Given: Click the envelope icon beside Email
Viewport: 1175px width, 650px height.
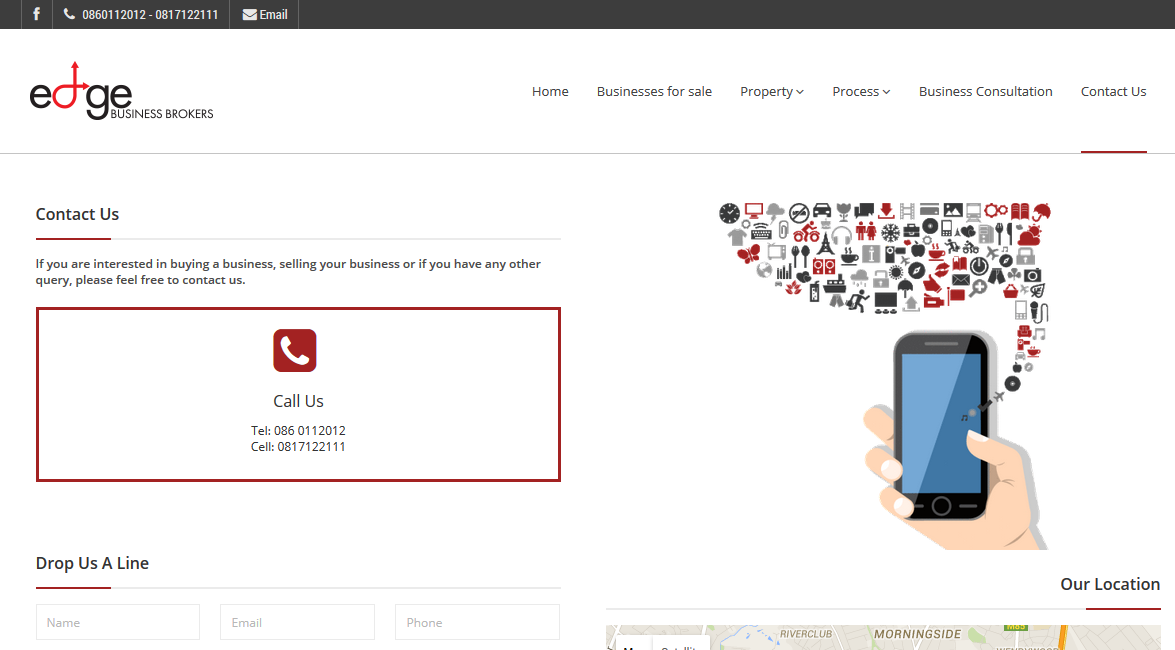Looking at the screenshot, I should click(x=250, y=14).
